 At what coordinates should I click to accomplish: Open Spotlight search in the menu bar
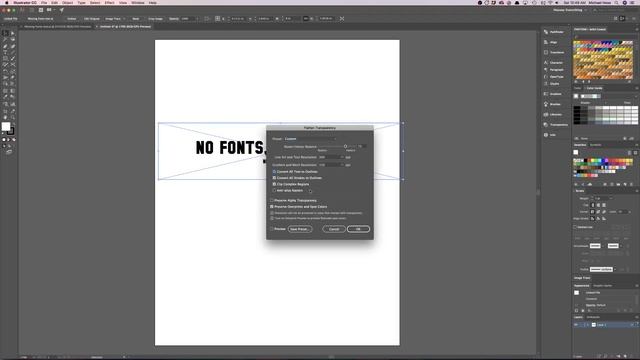coord(616,2)
